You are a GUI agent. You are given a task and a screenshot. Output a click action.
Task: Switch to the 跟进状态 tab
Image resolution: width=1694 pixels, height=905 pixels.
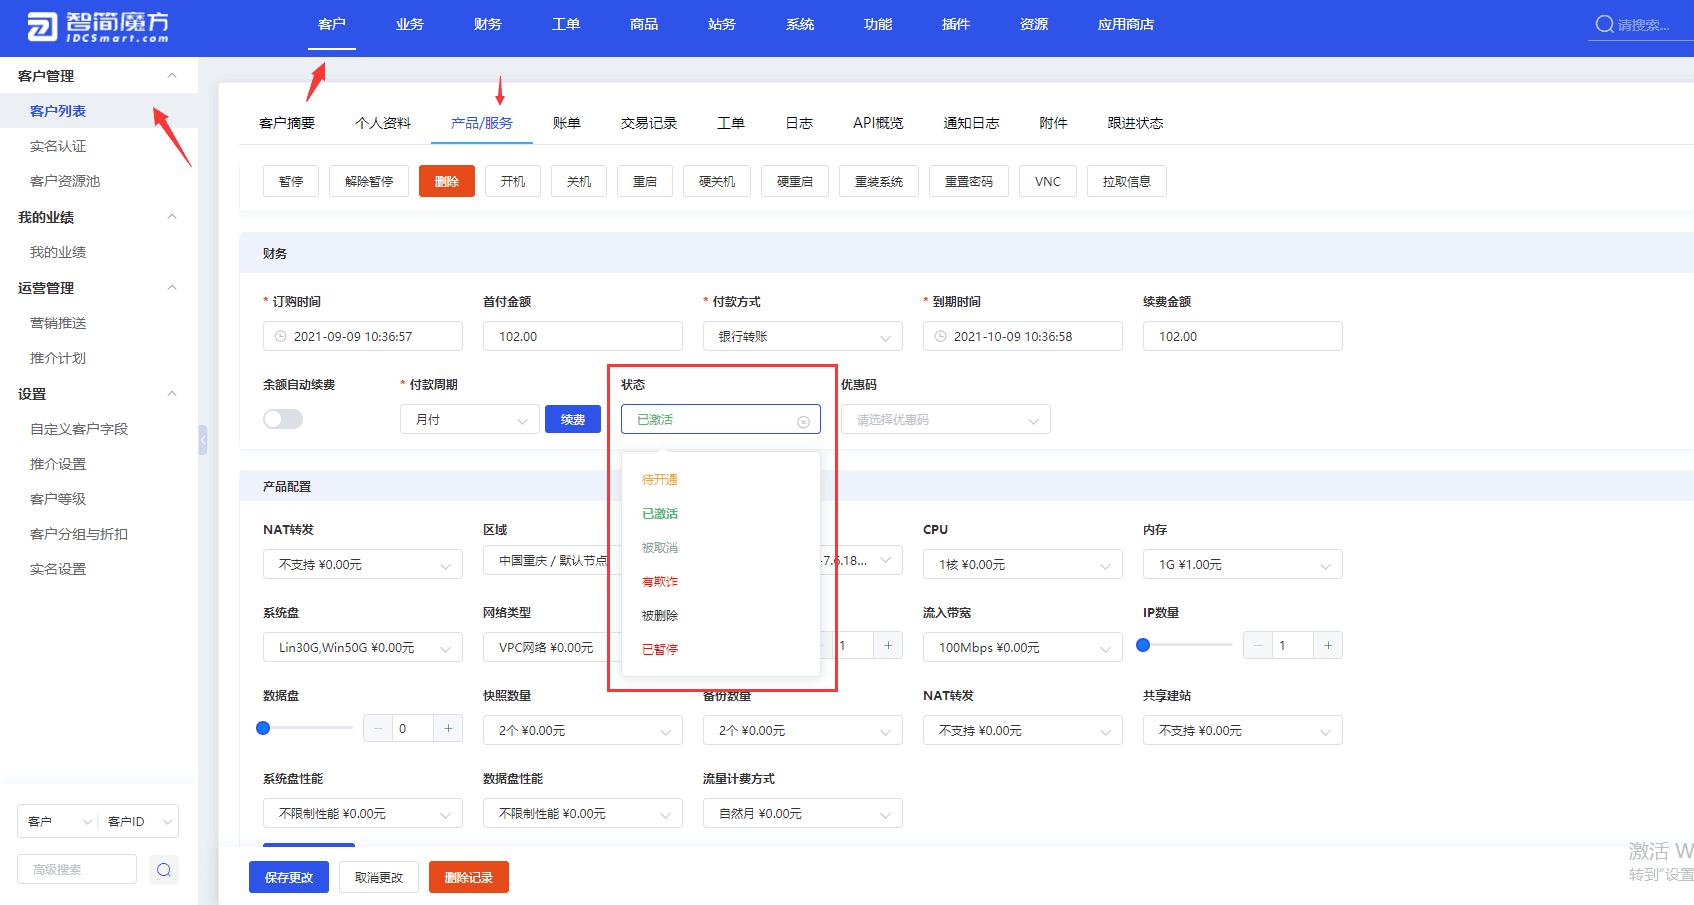pos(1135,123)
